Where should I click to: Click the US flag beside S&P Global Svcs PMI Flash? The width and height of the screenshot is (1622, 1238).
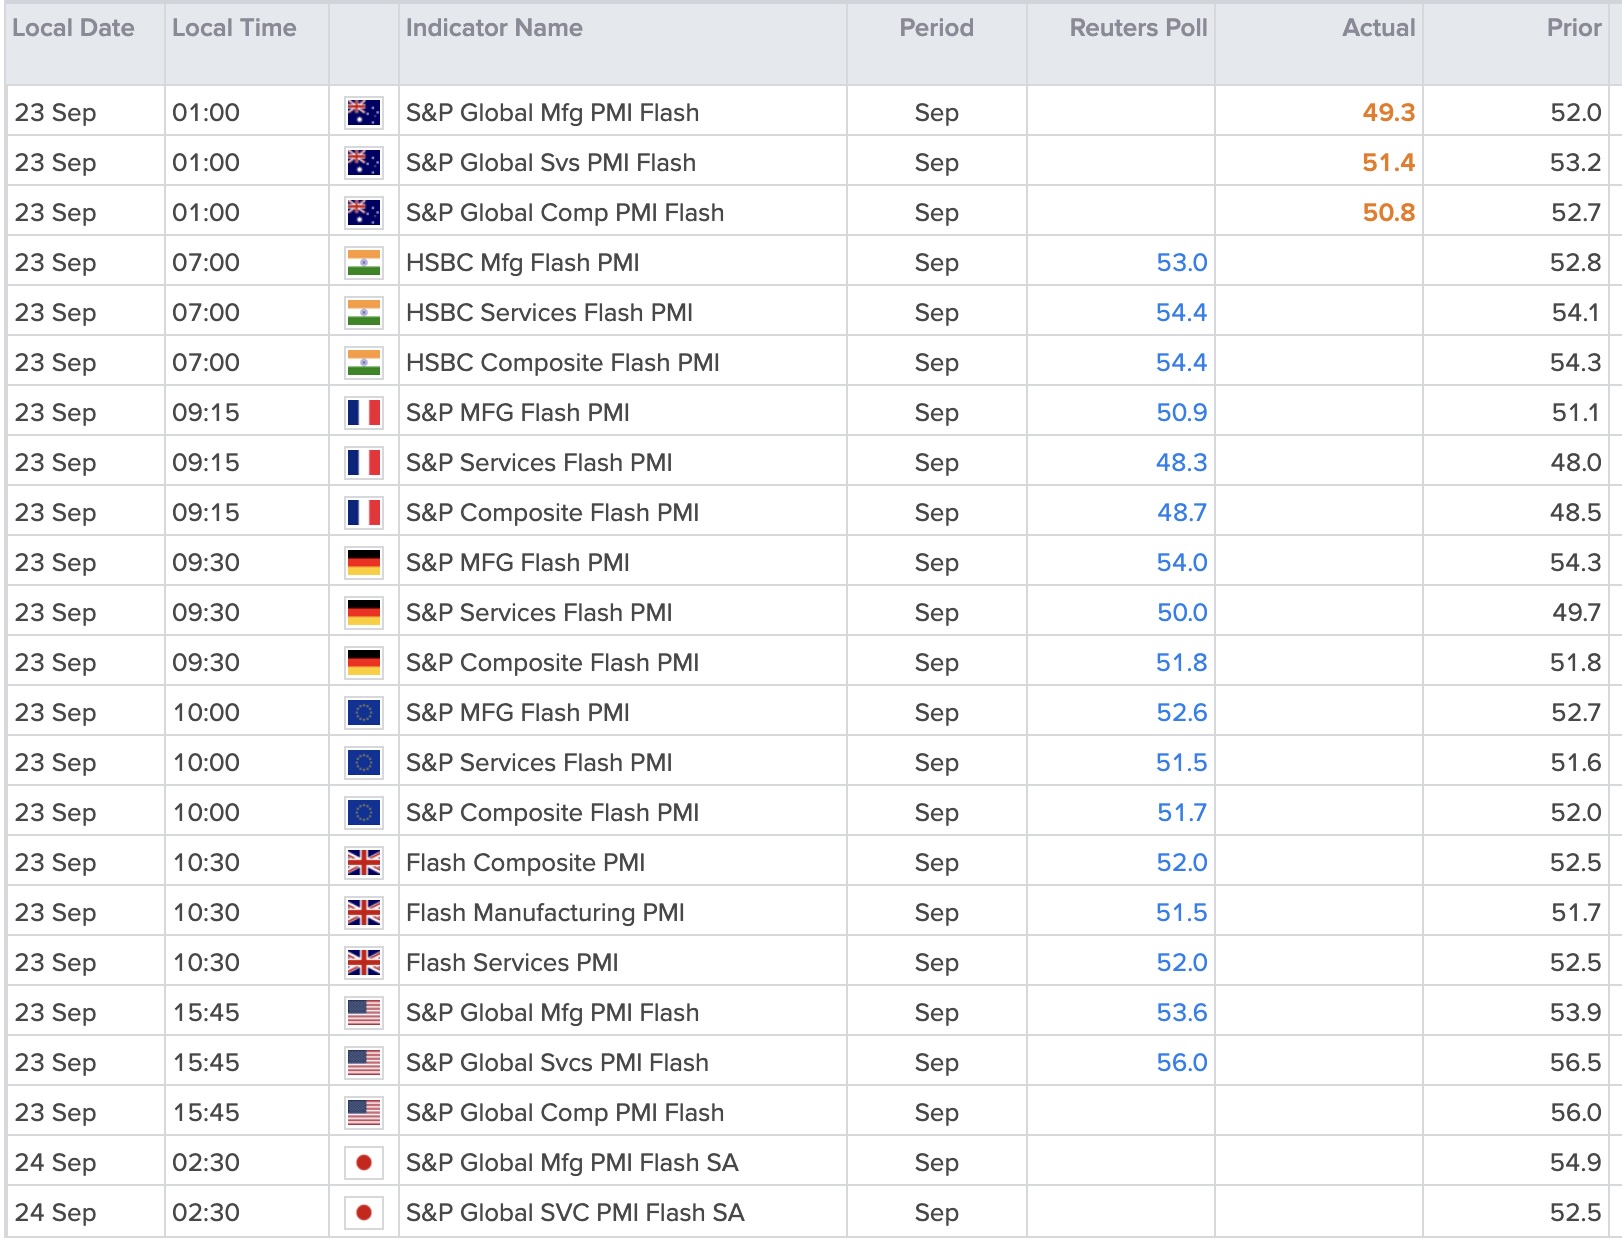[x=363, y=1063]
